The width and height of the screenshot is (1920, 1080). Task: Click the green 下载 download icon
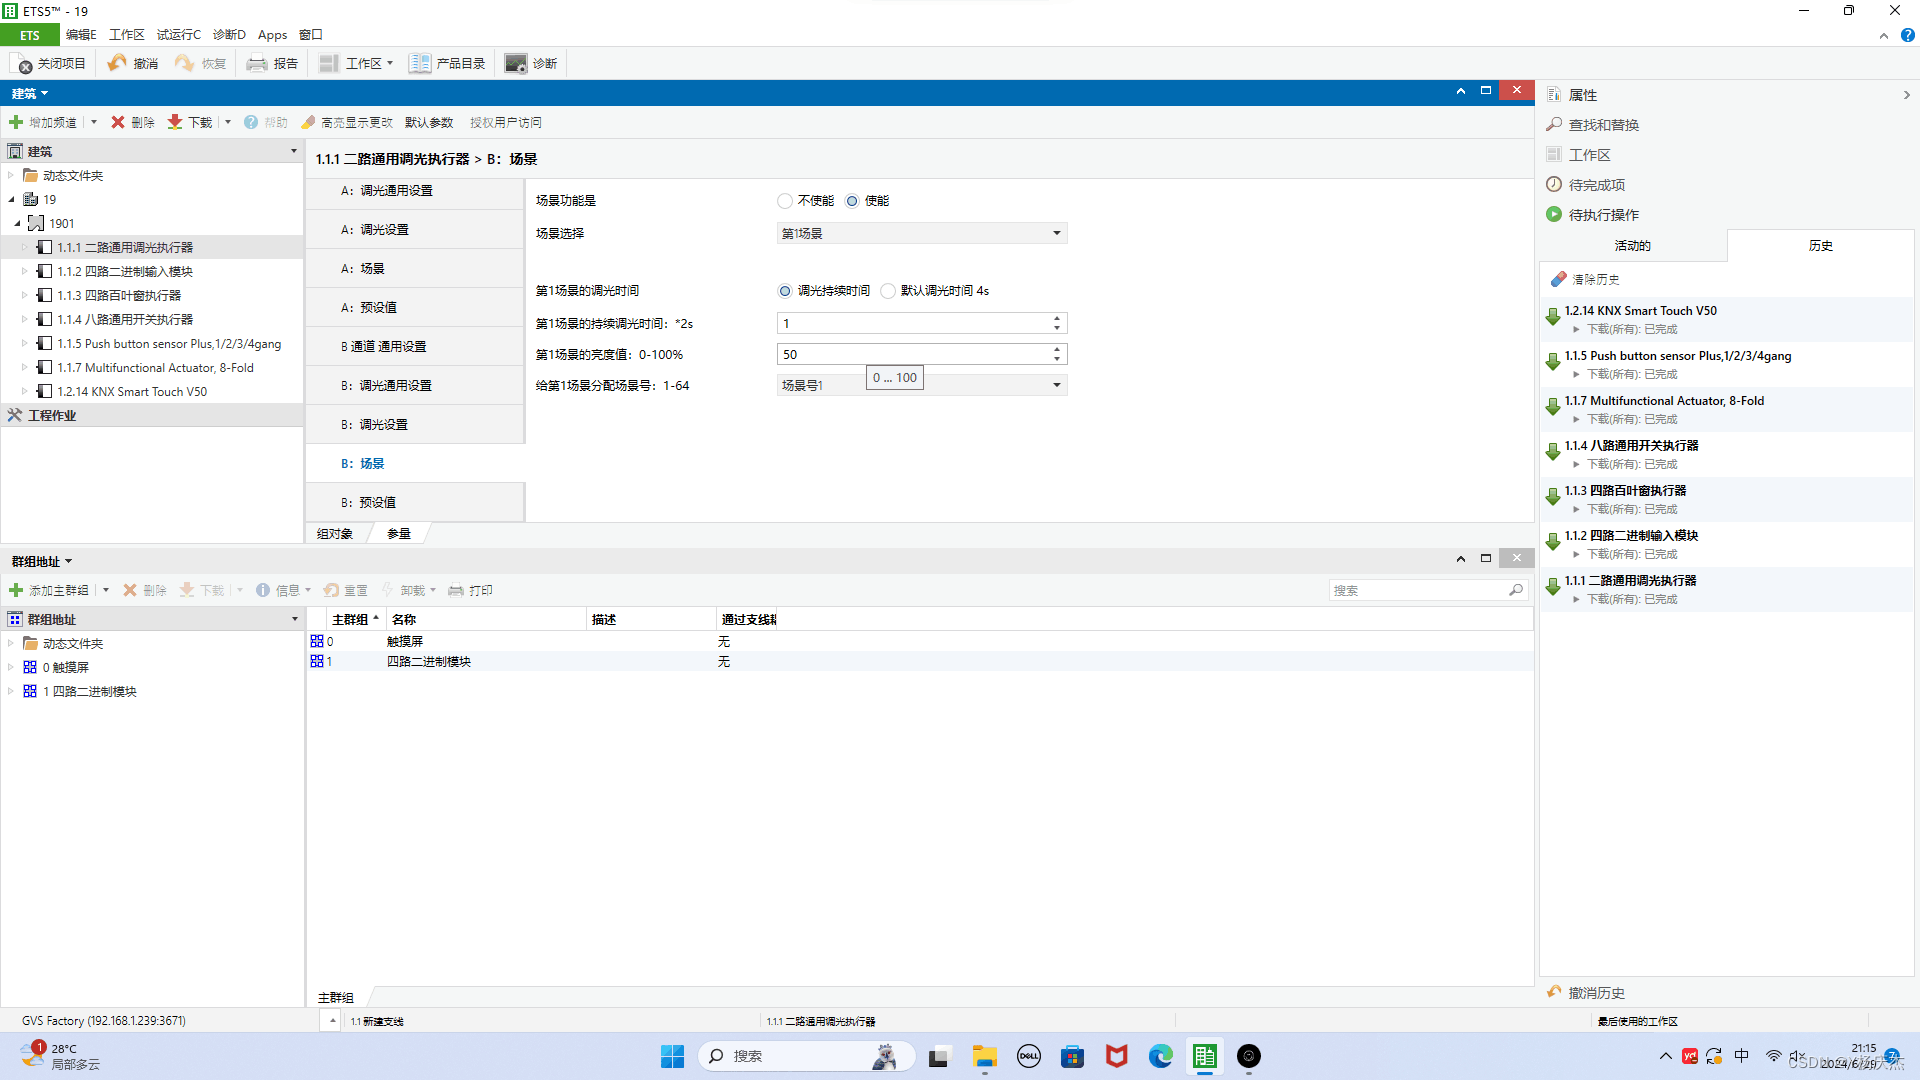point(175,122)
